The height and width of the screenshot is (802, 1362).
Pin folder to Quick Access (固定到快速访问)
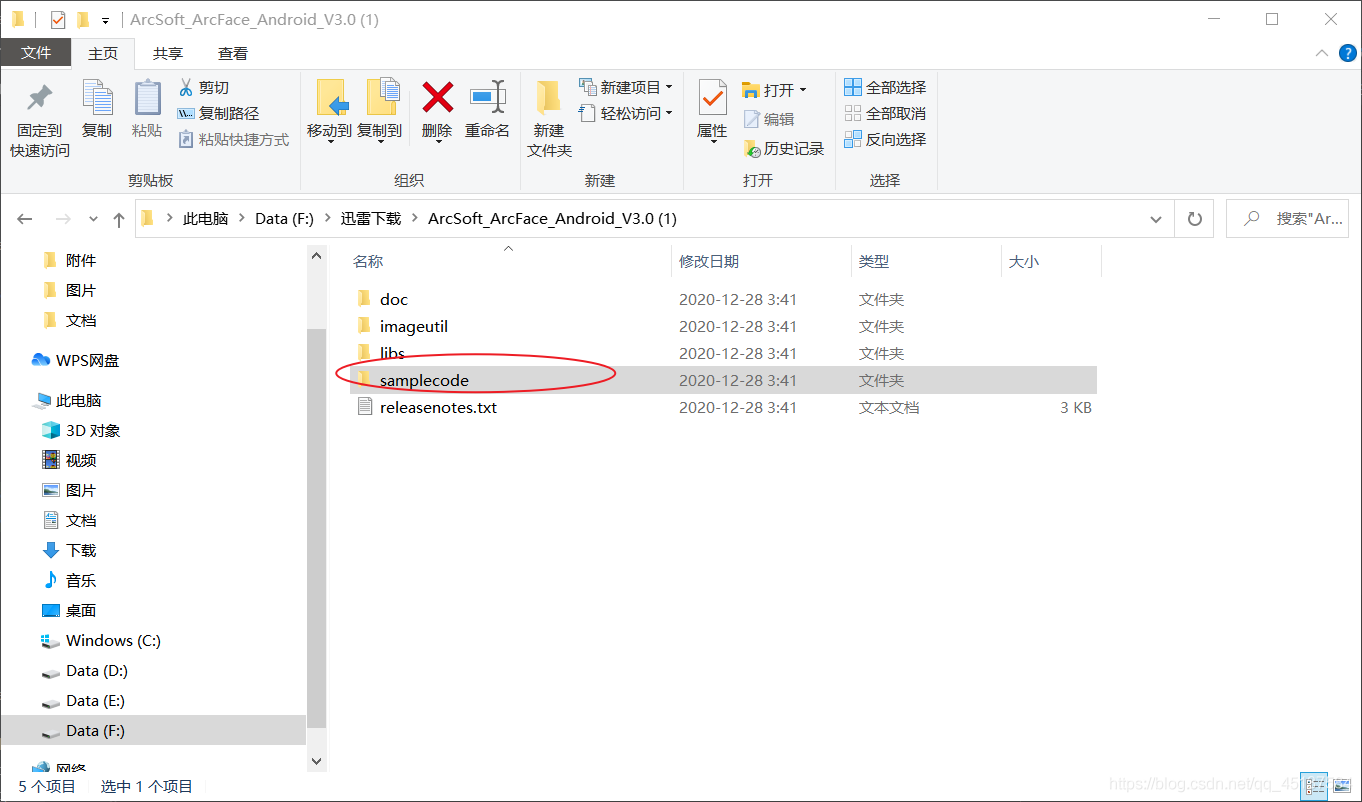coord(40,120)
